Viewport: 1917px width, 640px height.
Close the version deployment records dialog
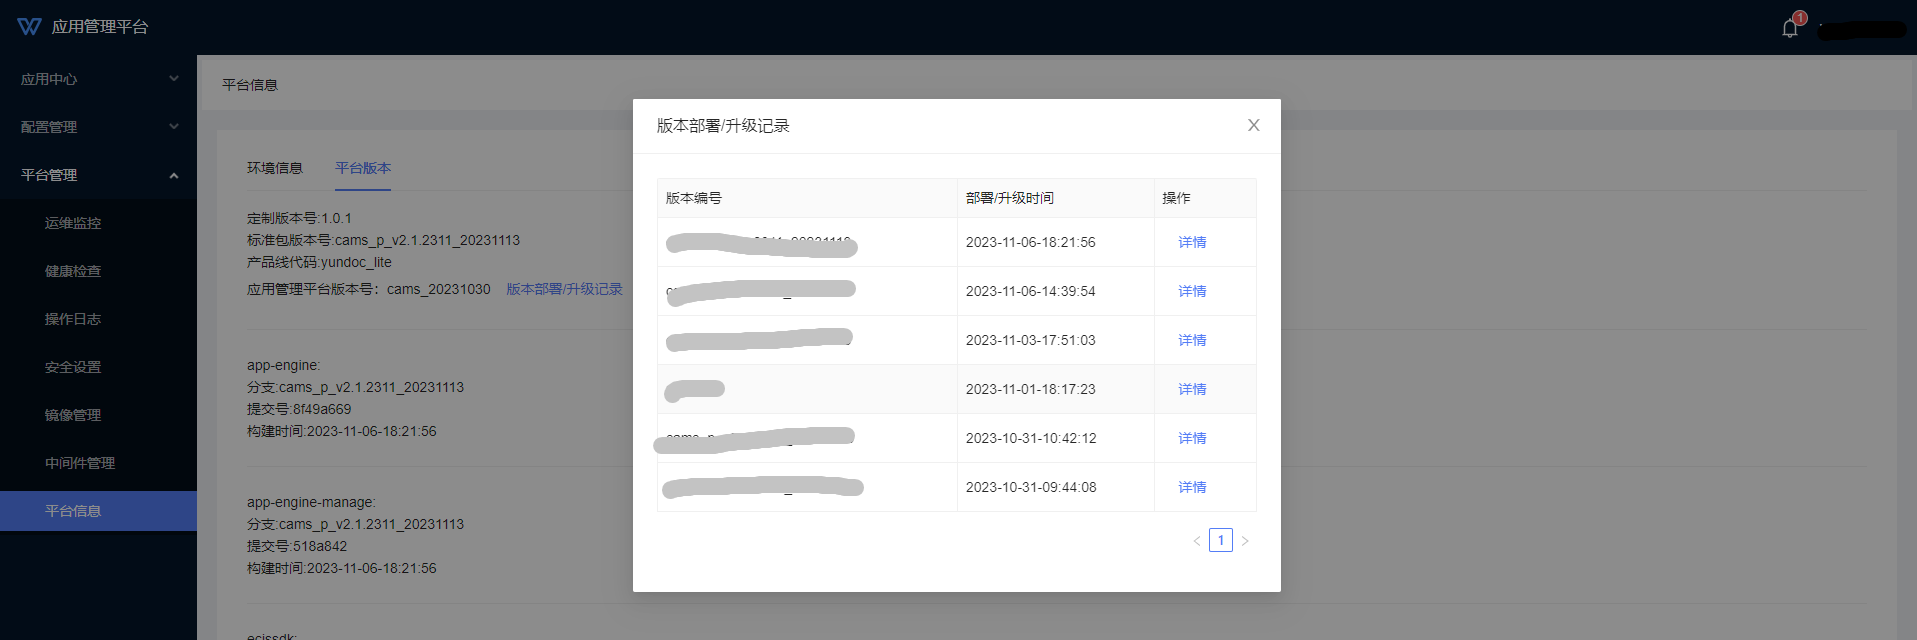click(1253, 125)
